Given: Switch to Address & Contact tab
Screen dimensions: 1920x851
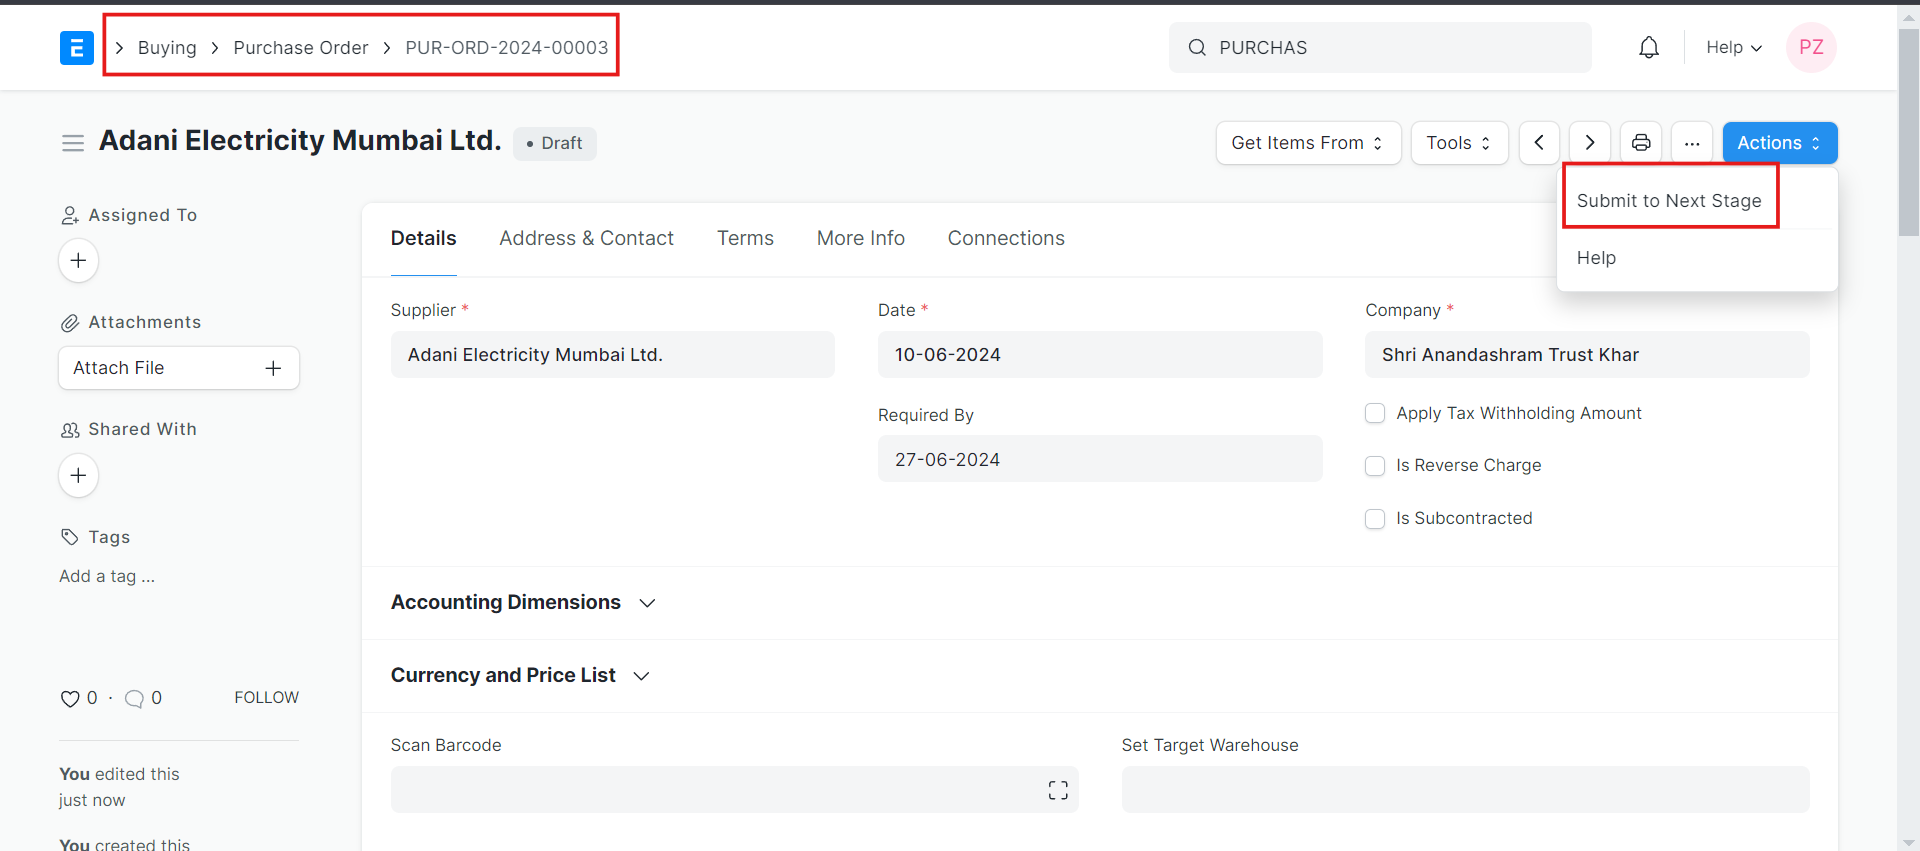Looking at the screenshot, I should click(587, 238).
